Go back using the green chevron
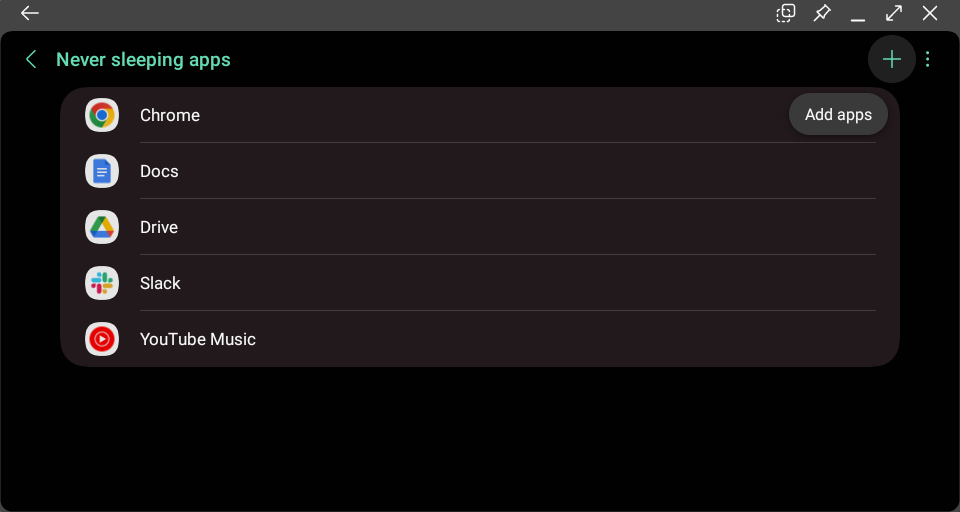Image resolution: width=960 pixels, height=512 pixels. [31, 60]
